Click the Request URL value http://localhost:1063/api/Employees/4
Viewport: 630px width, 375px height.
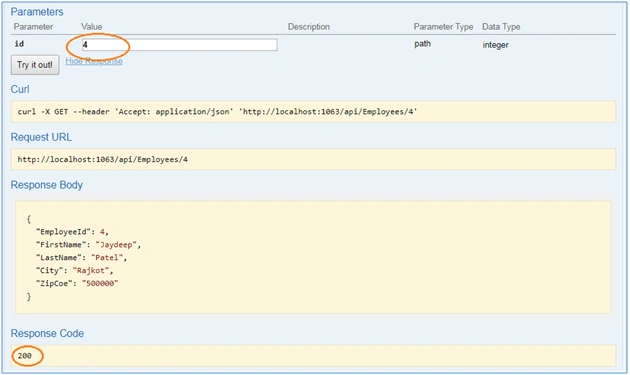102,160
